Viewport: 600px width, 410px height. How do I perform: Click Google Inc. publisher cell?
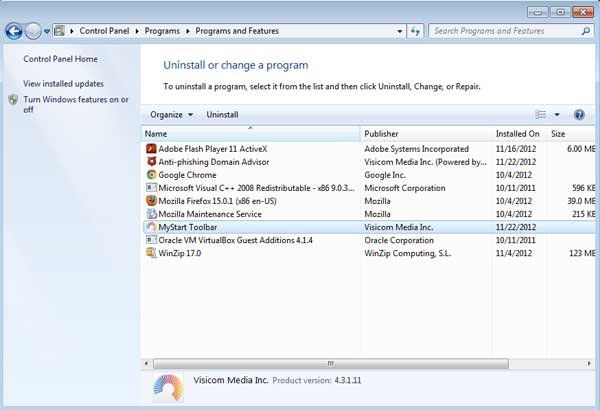coord(385,175)
